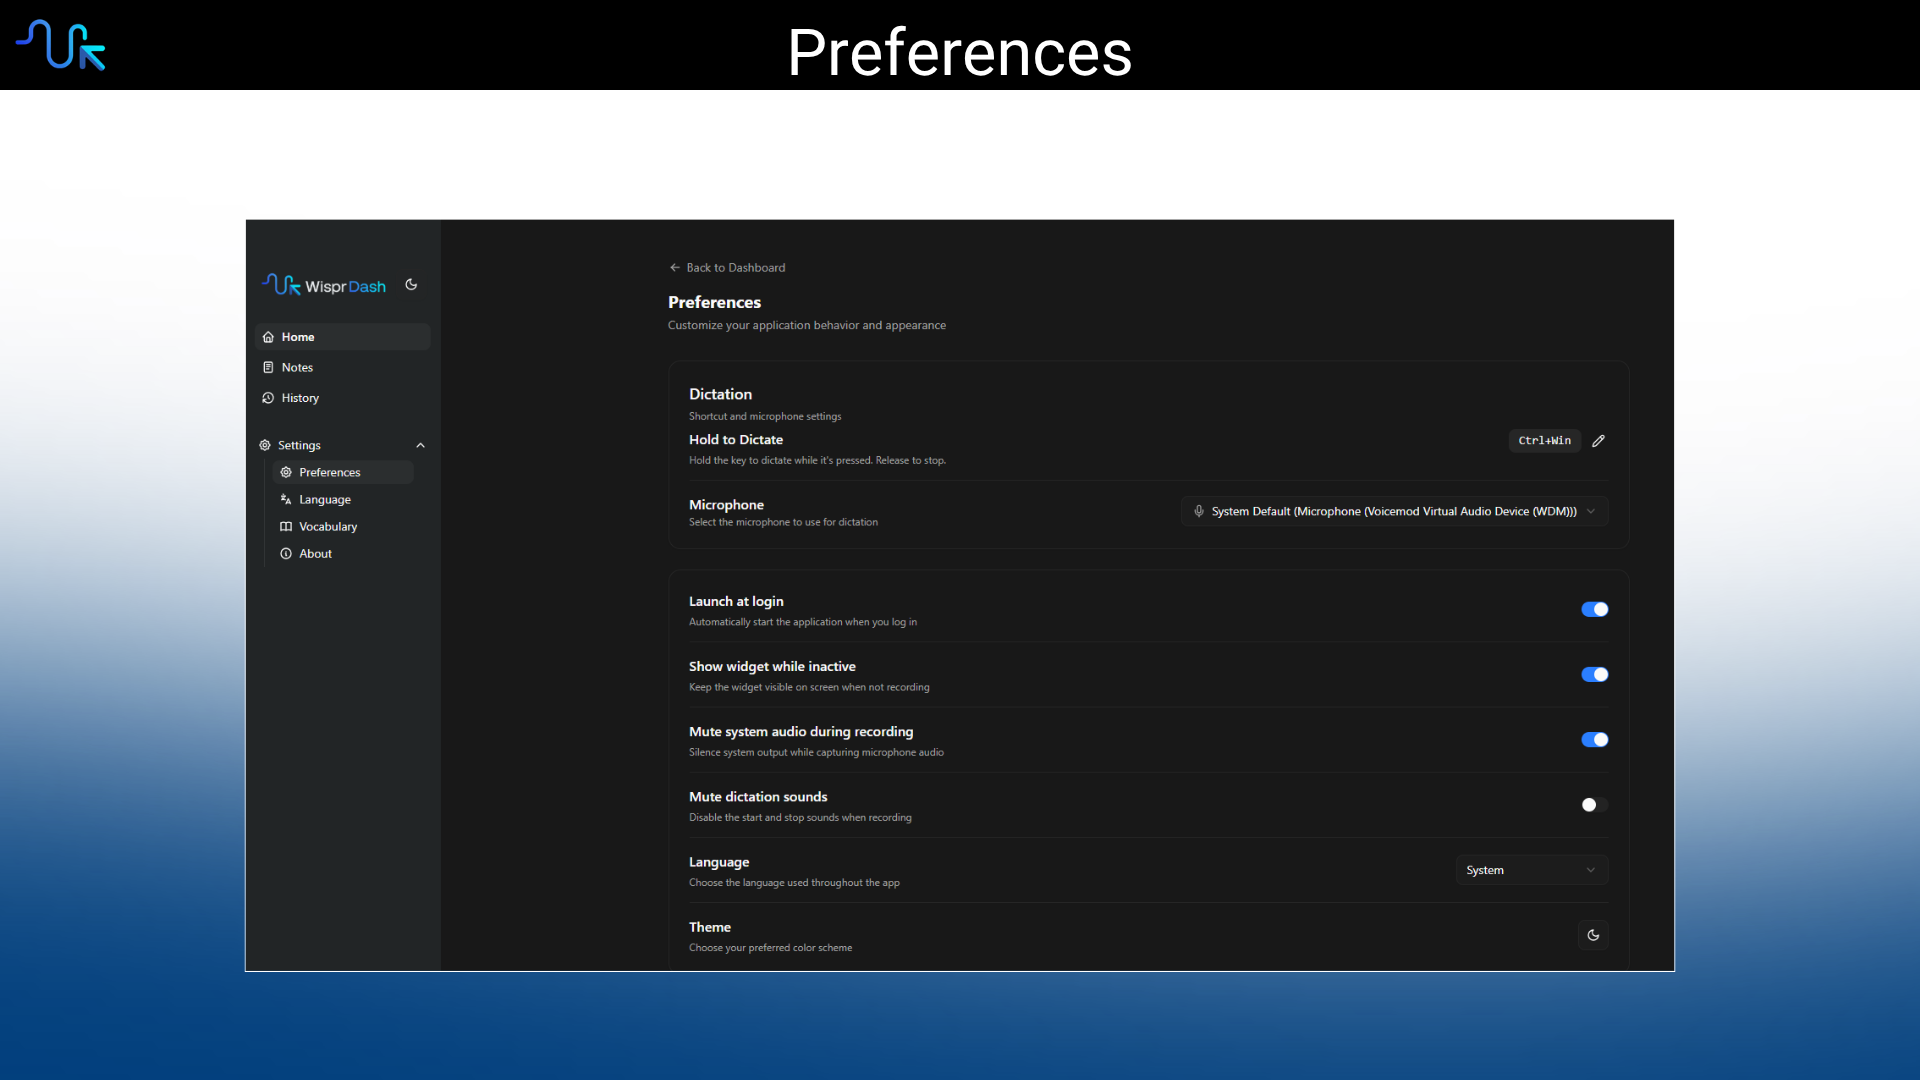
Task: Click the Home house icon
Action: [x=268, y=337]
